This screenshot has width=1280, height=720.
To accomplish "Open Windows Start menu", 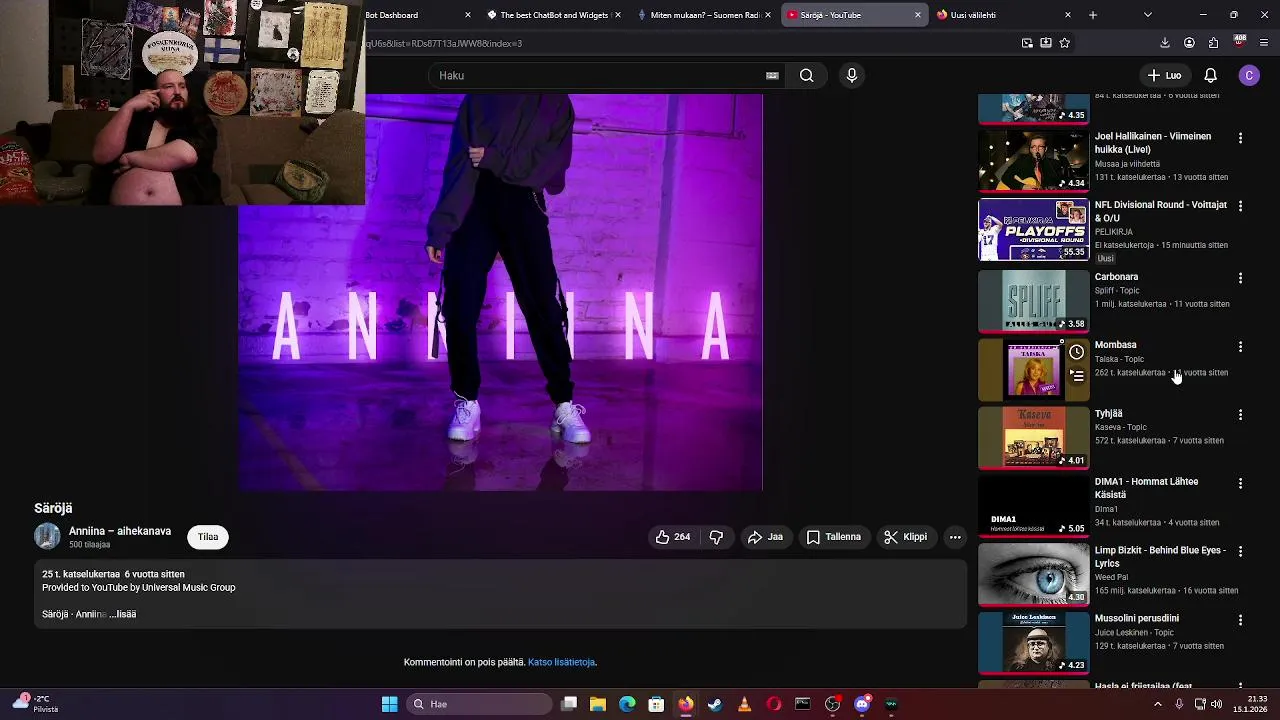I will tap(389, 704).
